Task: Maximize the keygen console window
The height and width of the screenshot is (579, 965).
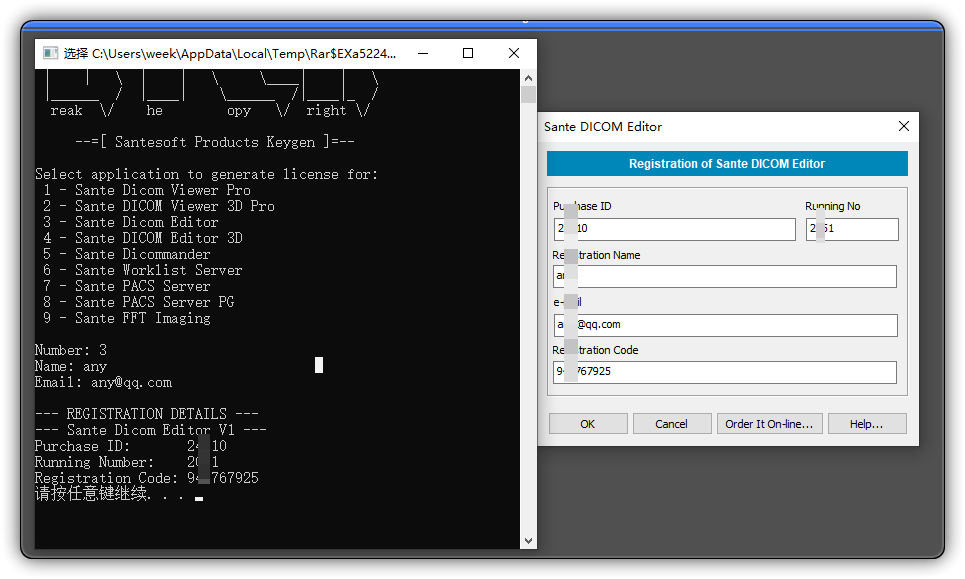Action: (x=468, y=54)
